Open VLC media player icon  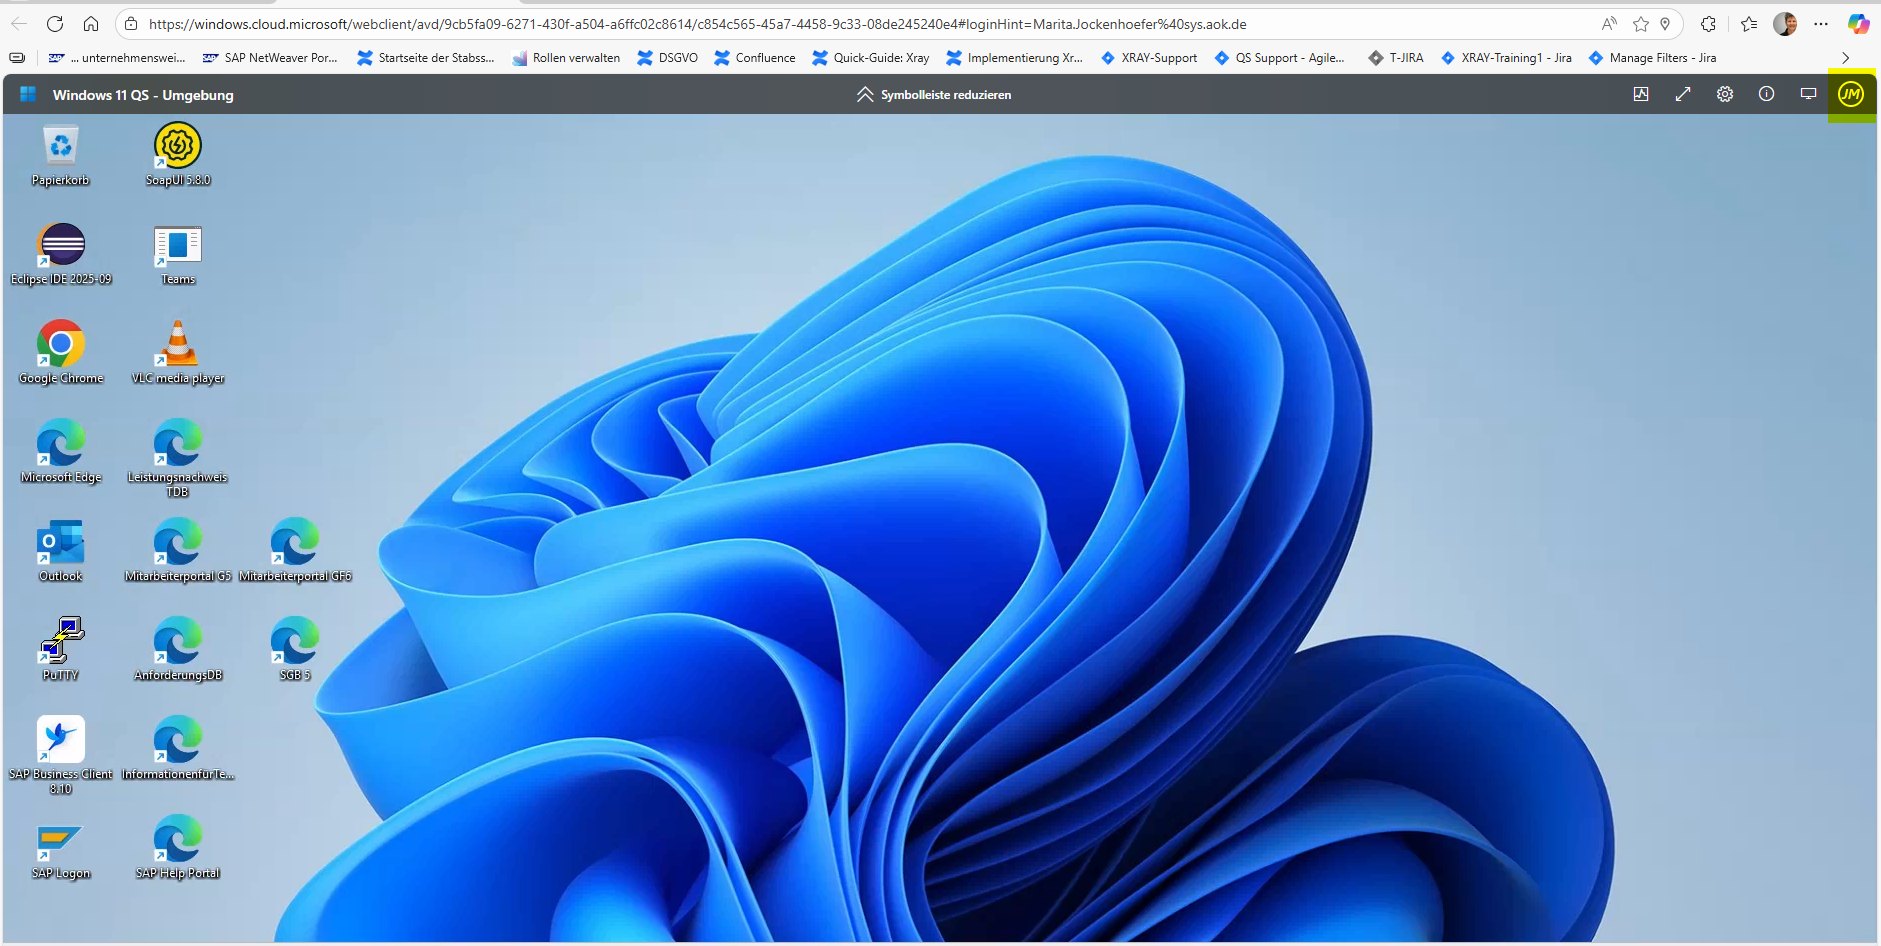178,345
